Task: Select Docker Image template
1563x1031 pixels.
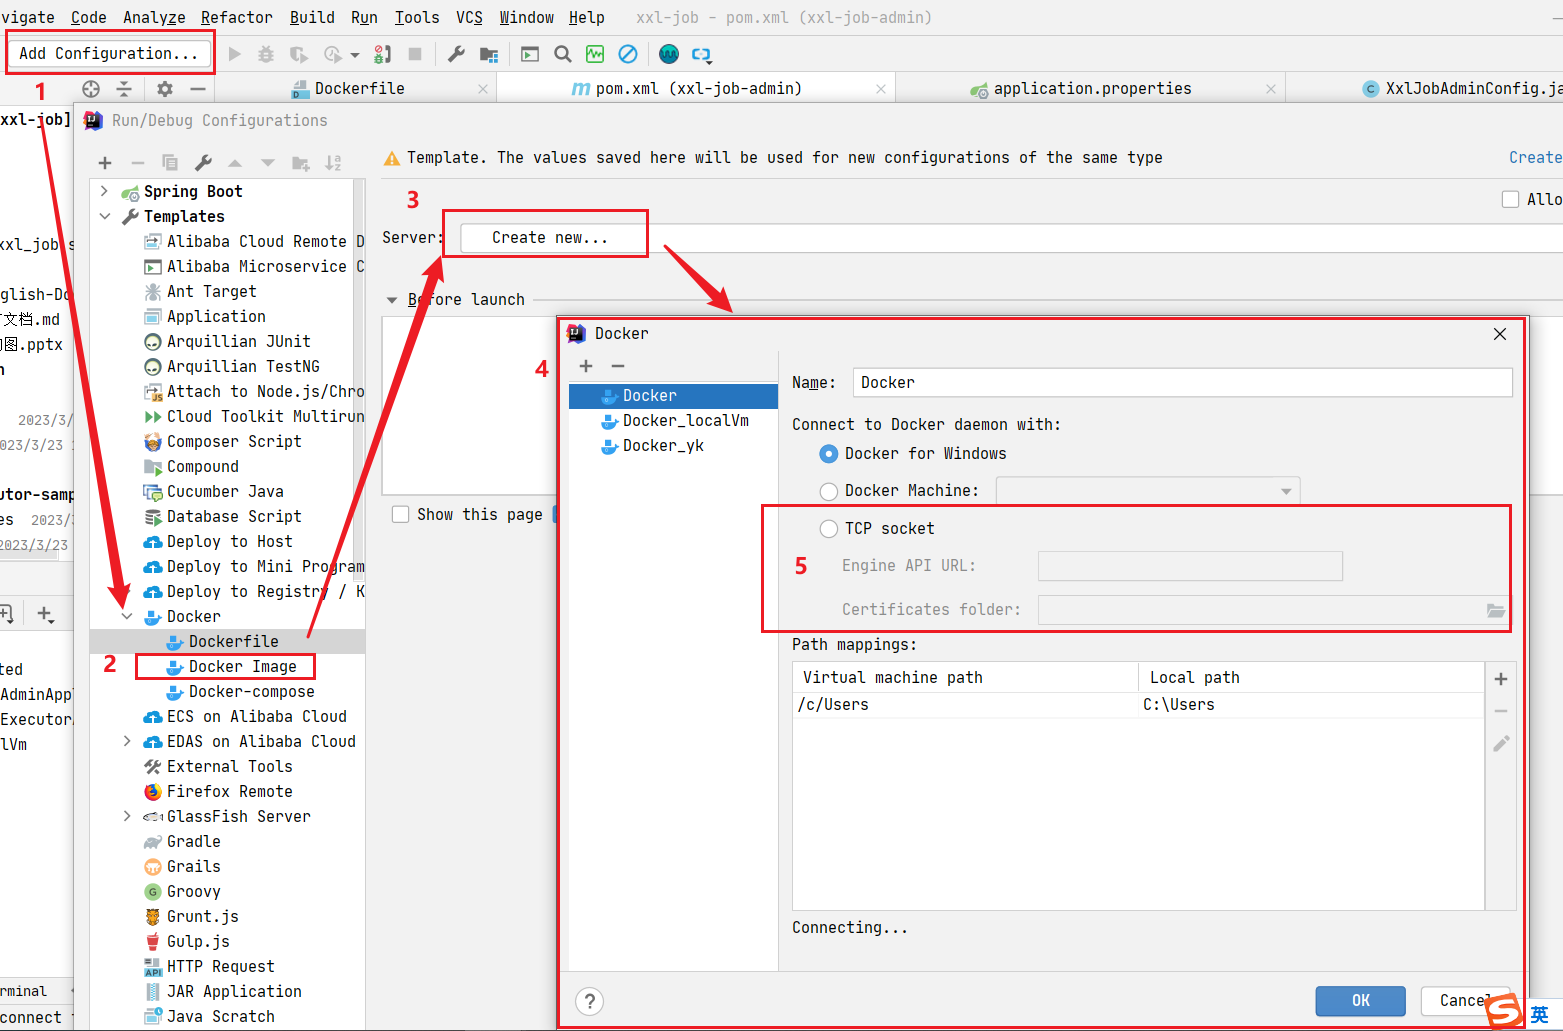Action: click(242, 667)
